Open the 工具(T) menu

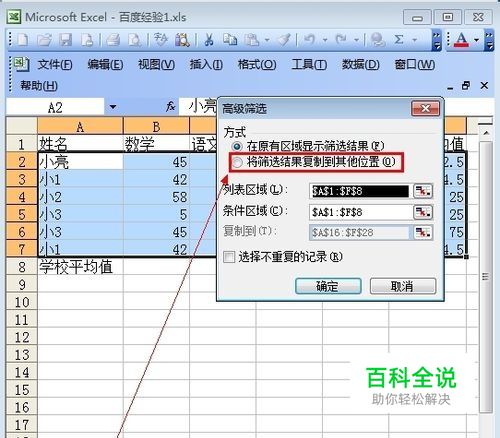309,64
